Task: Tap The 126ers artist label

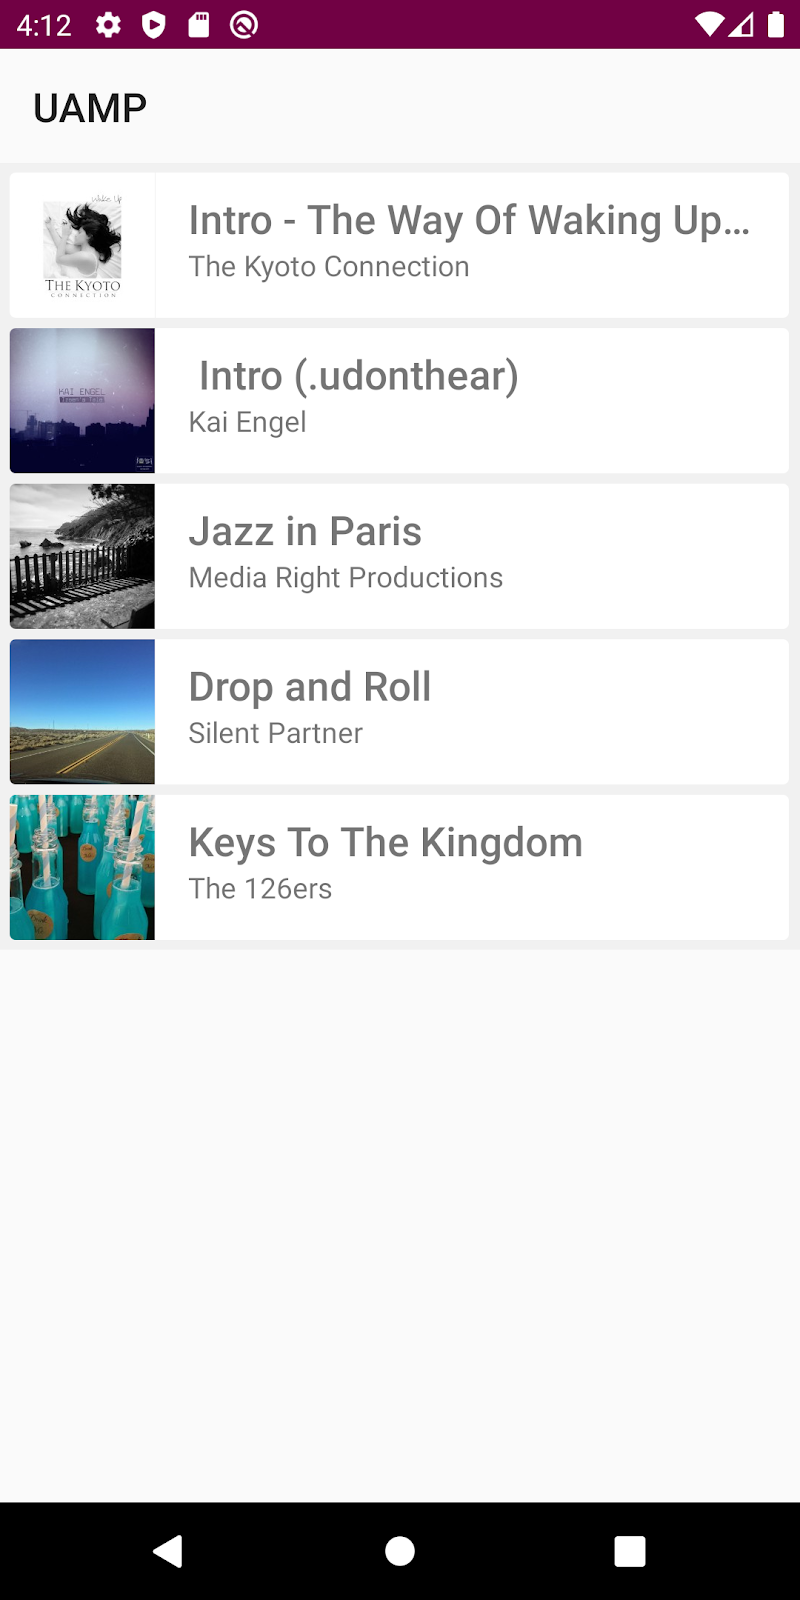Action: point(260,889)
